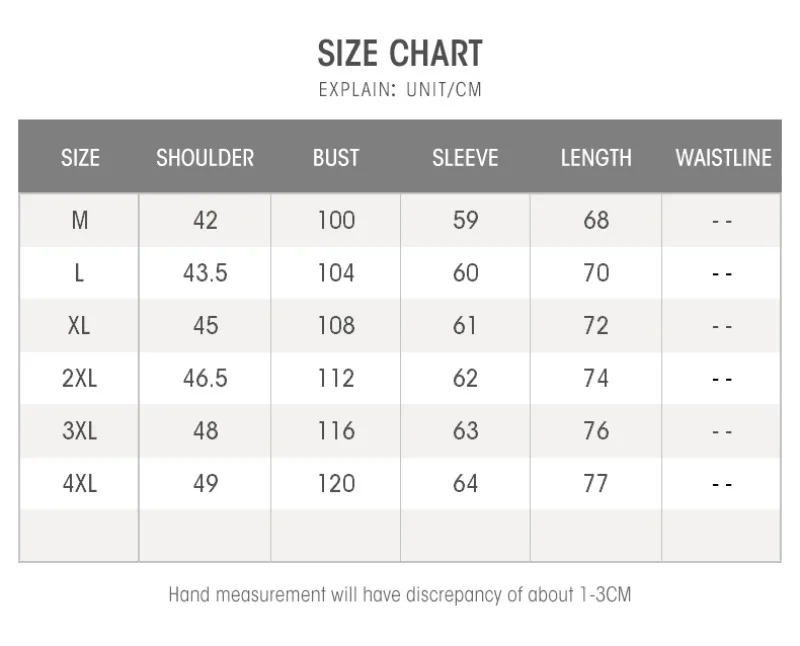This screenshot has width=800, height=646.
Task: Click the 2XL size row label
Action: [80, 378]
